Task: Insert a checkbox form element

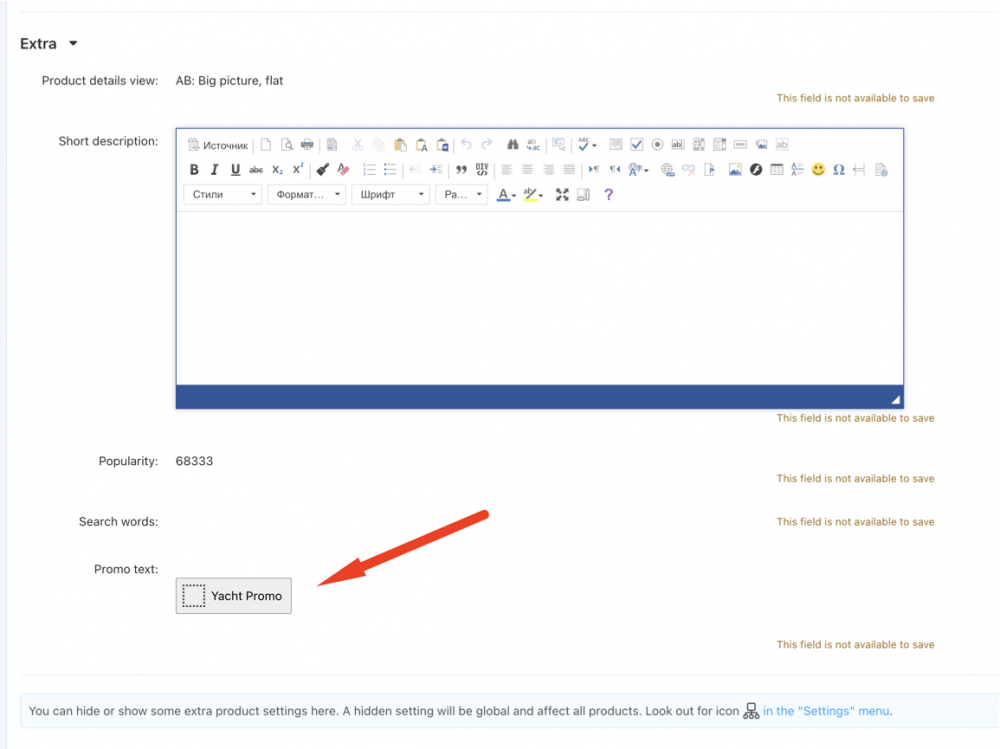Action: (636, 145)
